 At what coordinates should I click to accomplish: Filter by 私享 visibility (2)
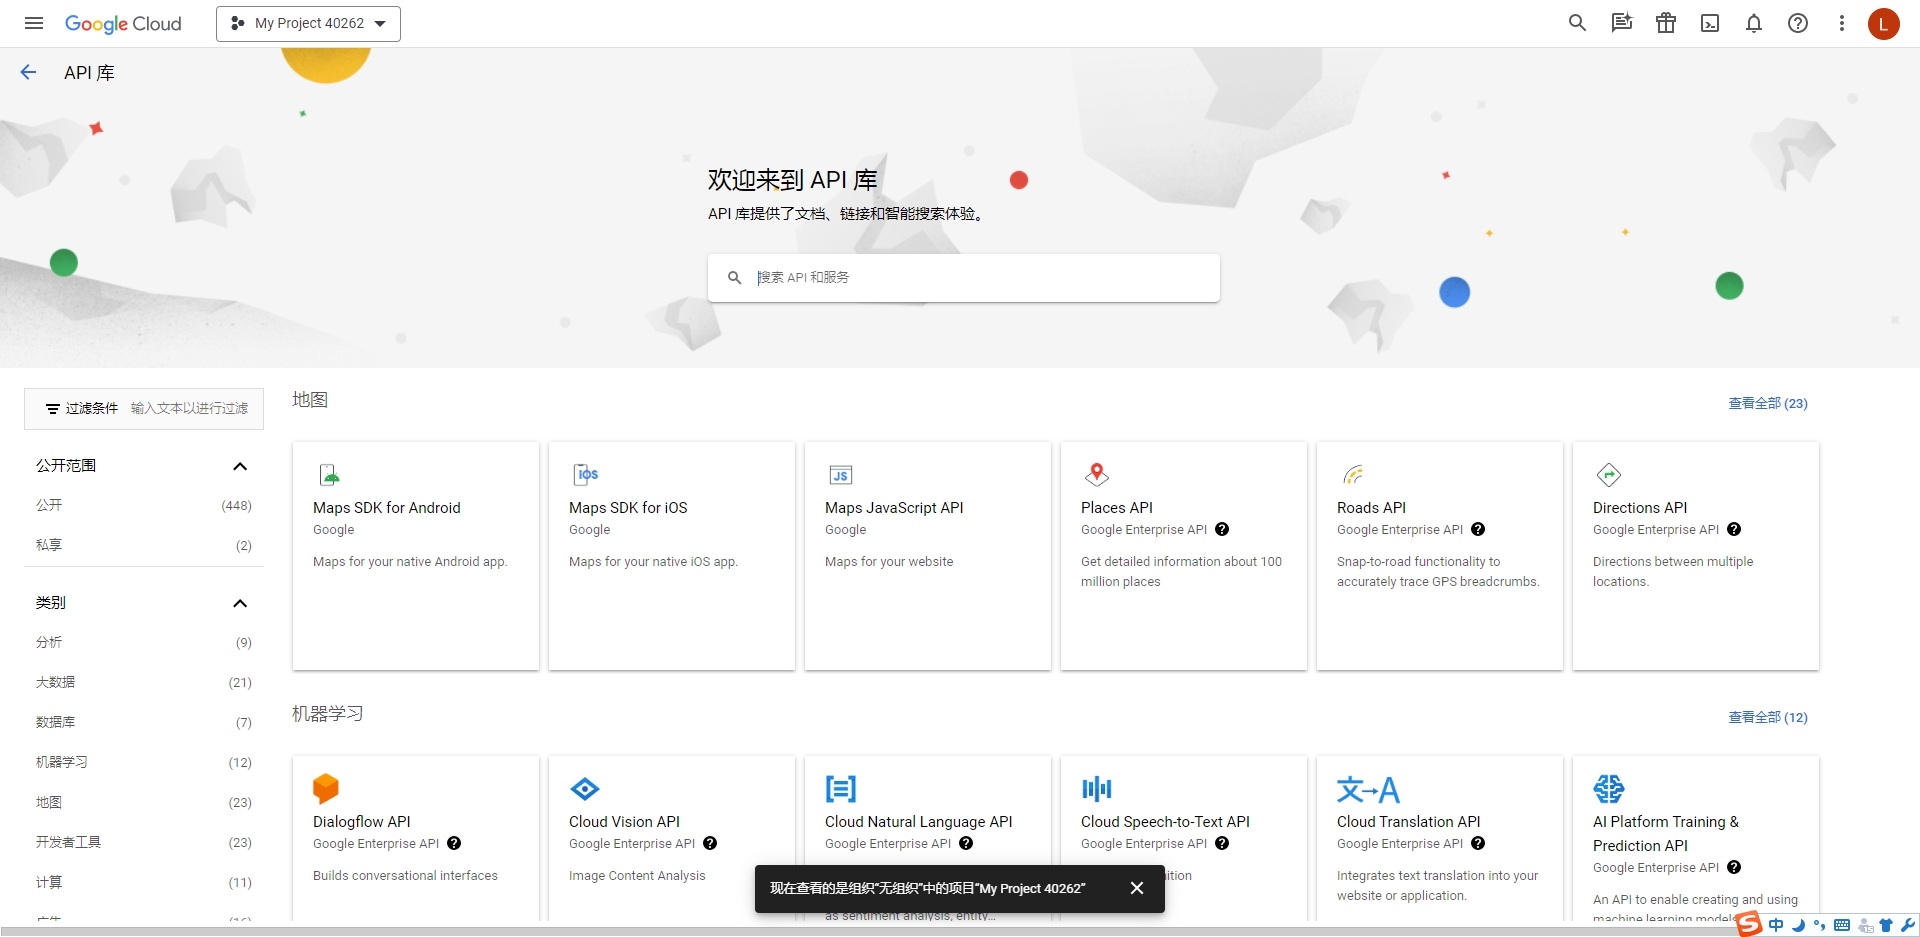pos(144,545)
